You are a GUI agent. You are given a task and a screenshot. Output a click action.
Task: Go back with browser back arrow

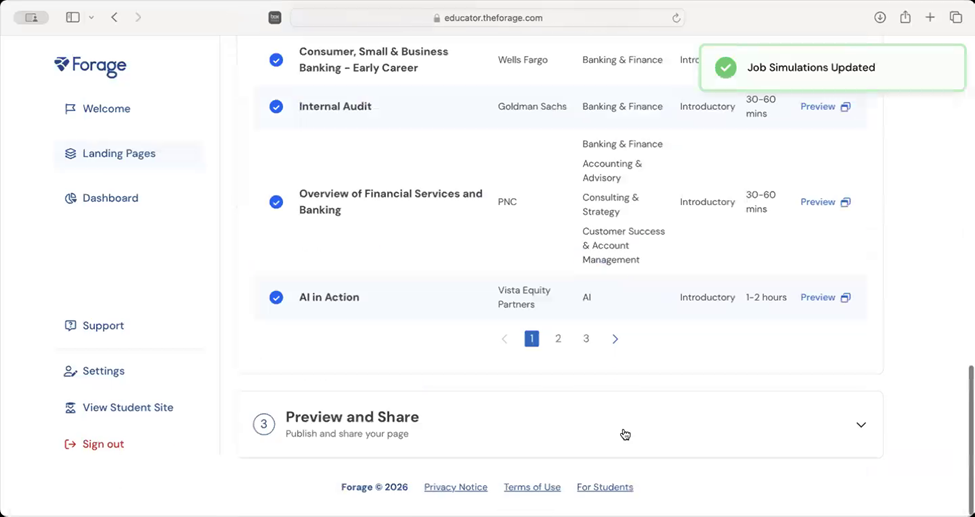click(114, 17)
